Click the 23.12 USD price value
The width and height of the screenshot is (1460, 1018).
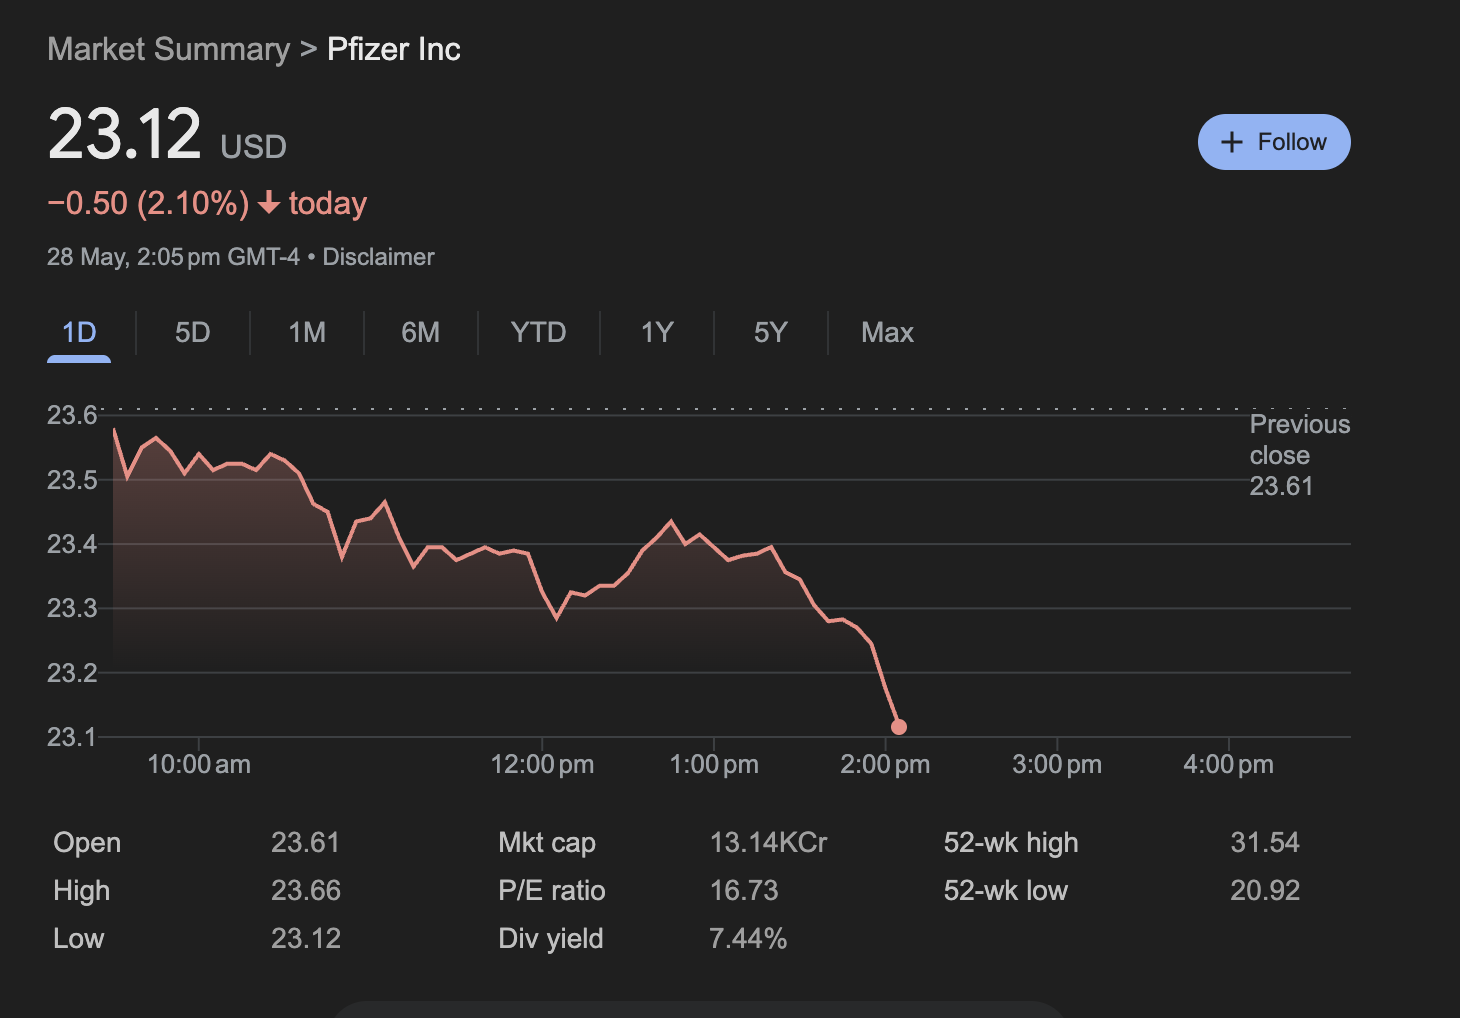tap(167, 135)
